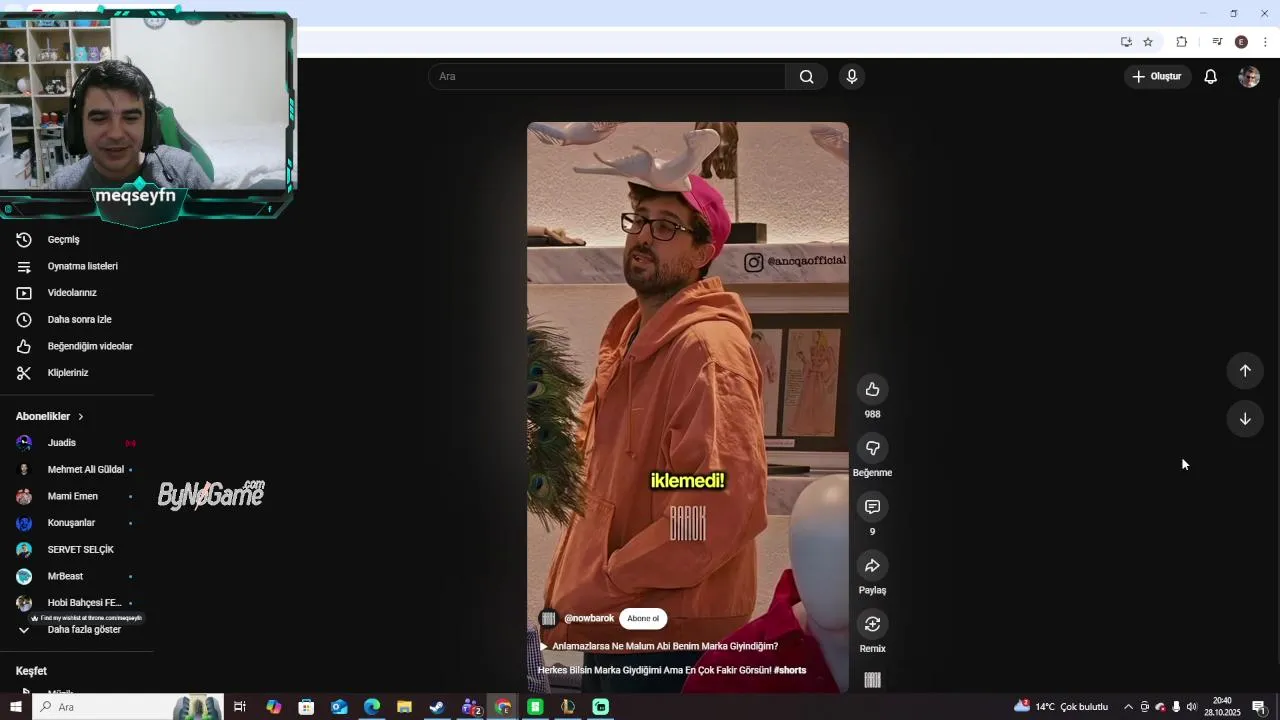The height and width of the screenshot is (720, 1280).
Task: Open the weather widget 14°C Çok bulutlu
Action: point(1061,707)
